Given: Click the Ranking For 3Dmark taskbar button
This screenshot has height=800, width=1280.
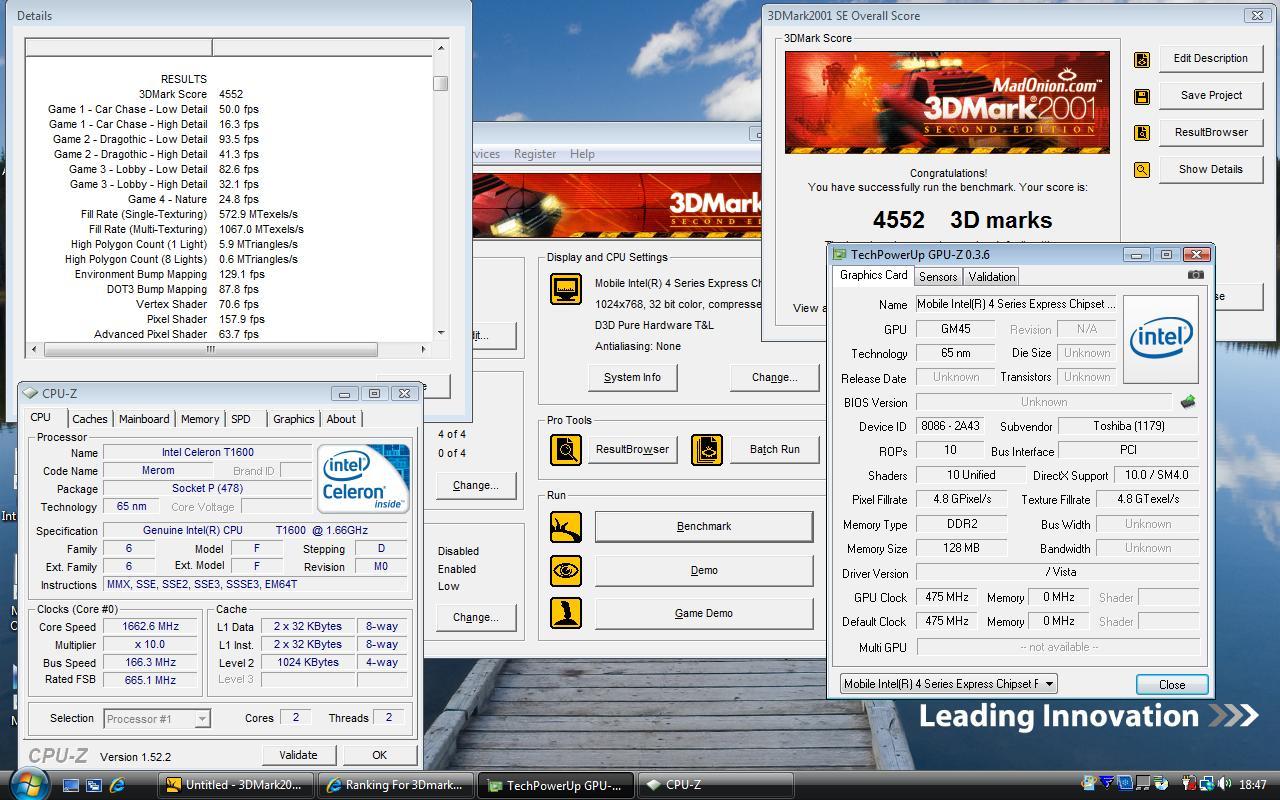Looking at the screenshot, I should tap(397, 785).
